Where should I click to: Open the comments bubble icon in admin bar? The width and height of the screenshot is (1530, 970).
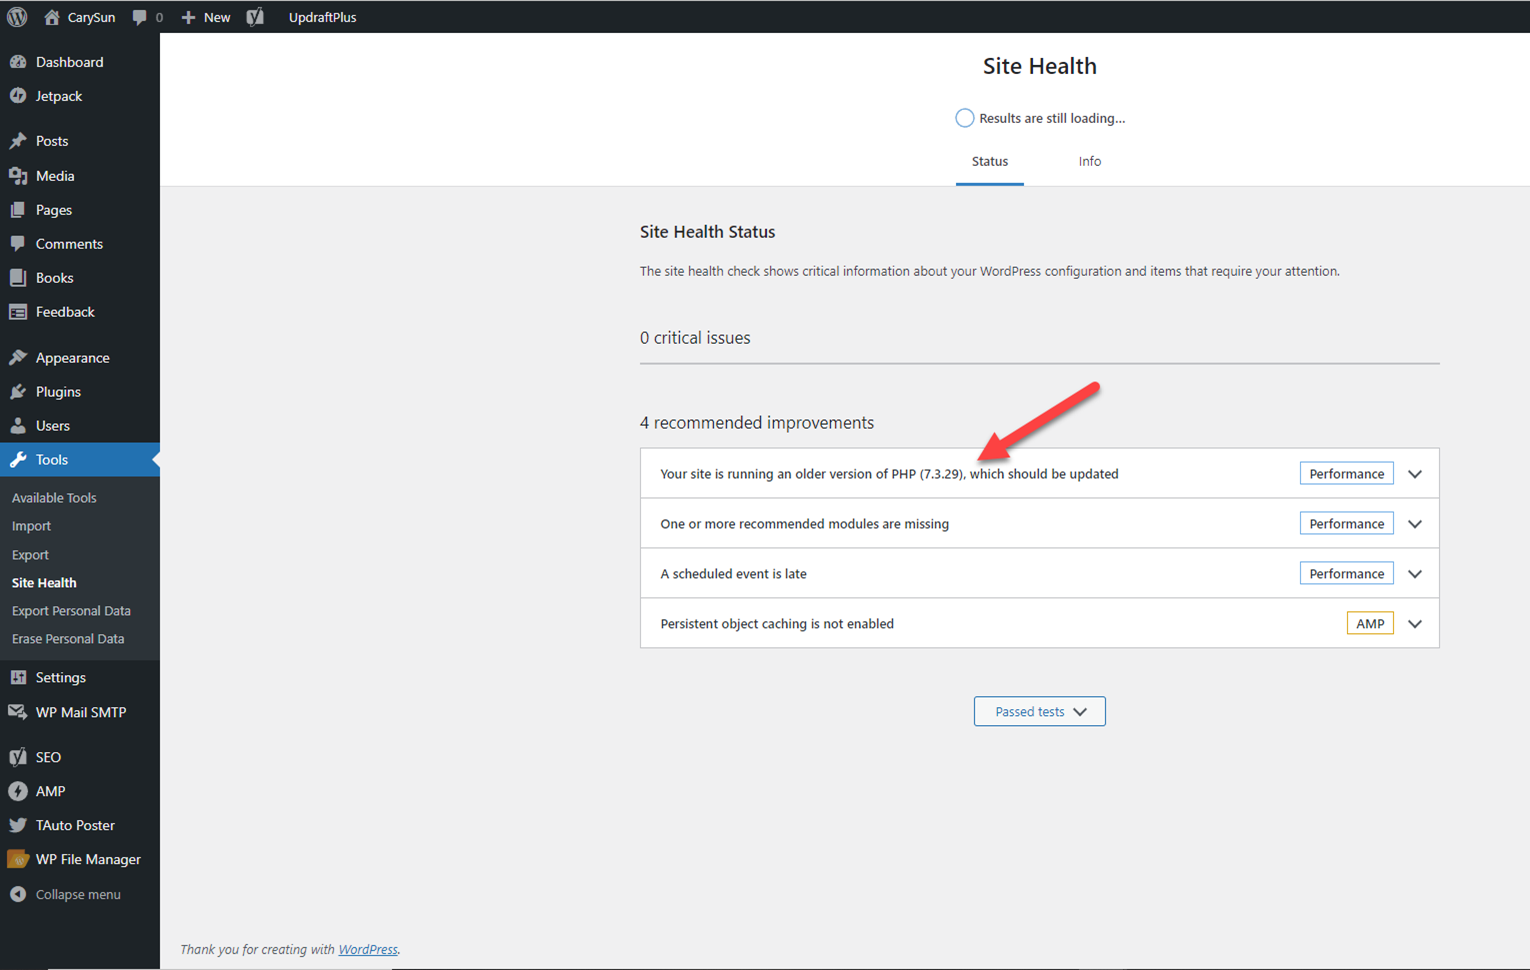coord(140,17)
